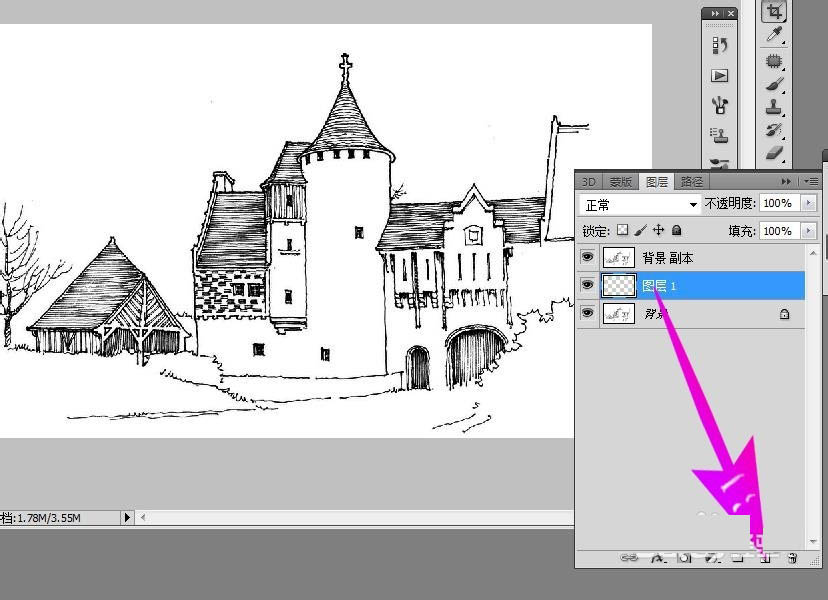The width and height of the screenshot is (828, 600).
Task: Select the Eyedropper tool
Action: click(x=773, y=36)
